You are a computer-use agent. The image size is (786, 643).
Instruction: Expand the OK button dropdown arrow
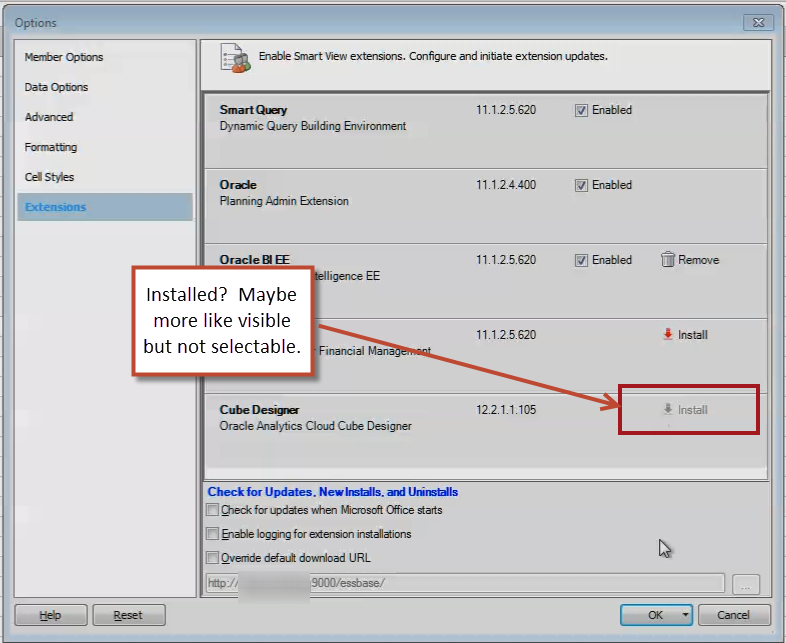685,615
